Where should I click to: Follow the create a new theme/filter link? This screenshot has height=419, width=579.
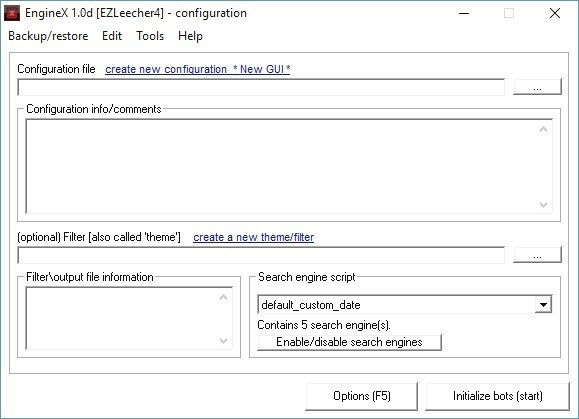pos(254,237)
